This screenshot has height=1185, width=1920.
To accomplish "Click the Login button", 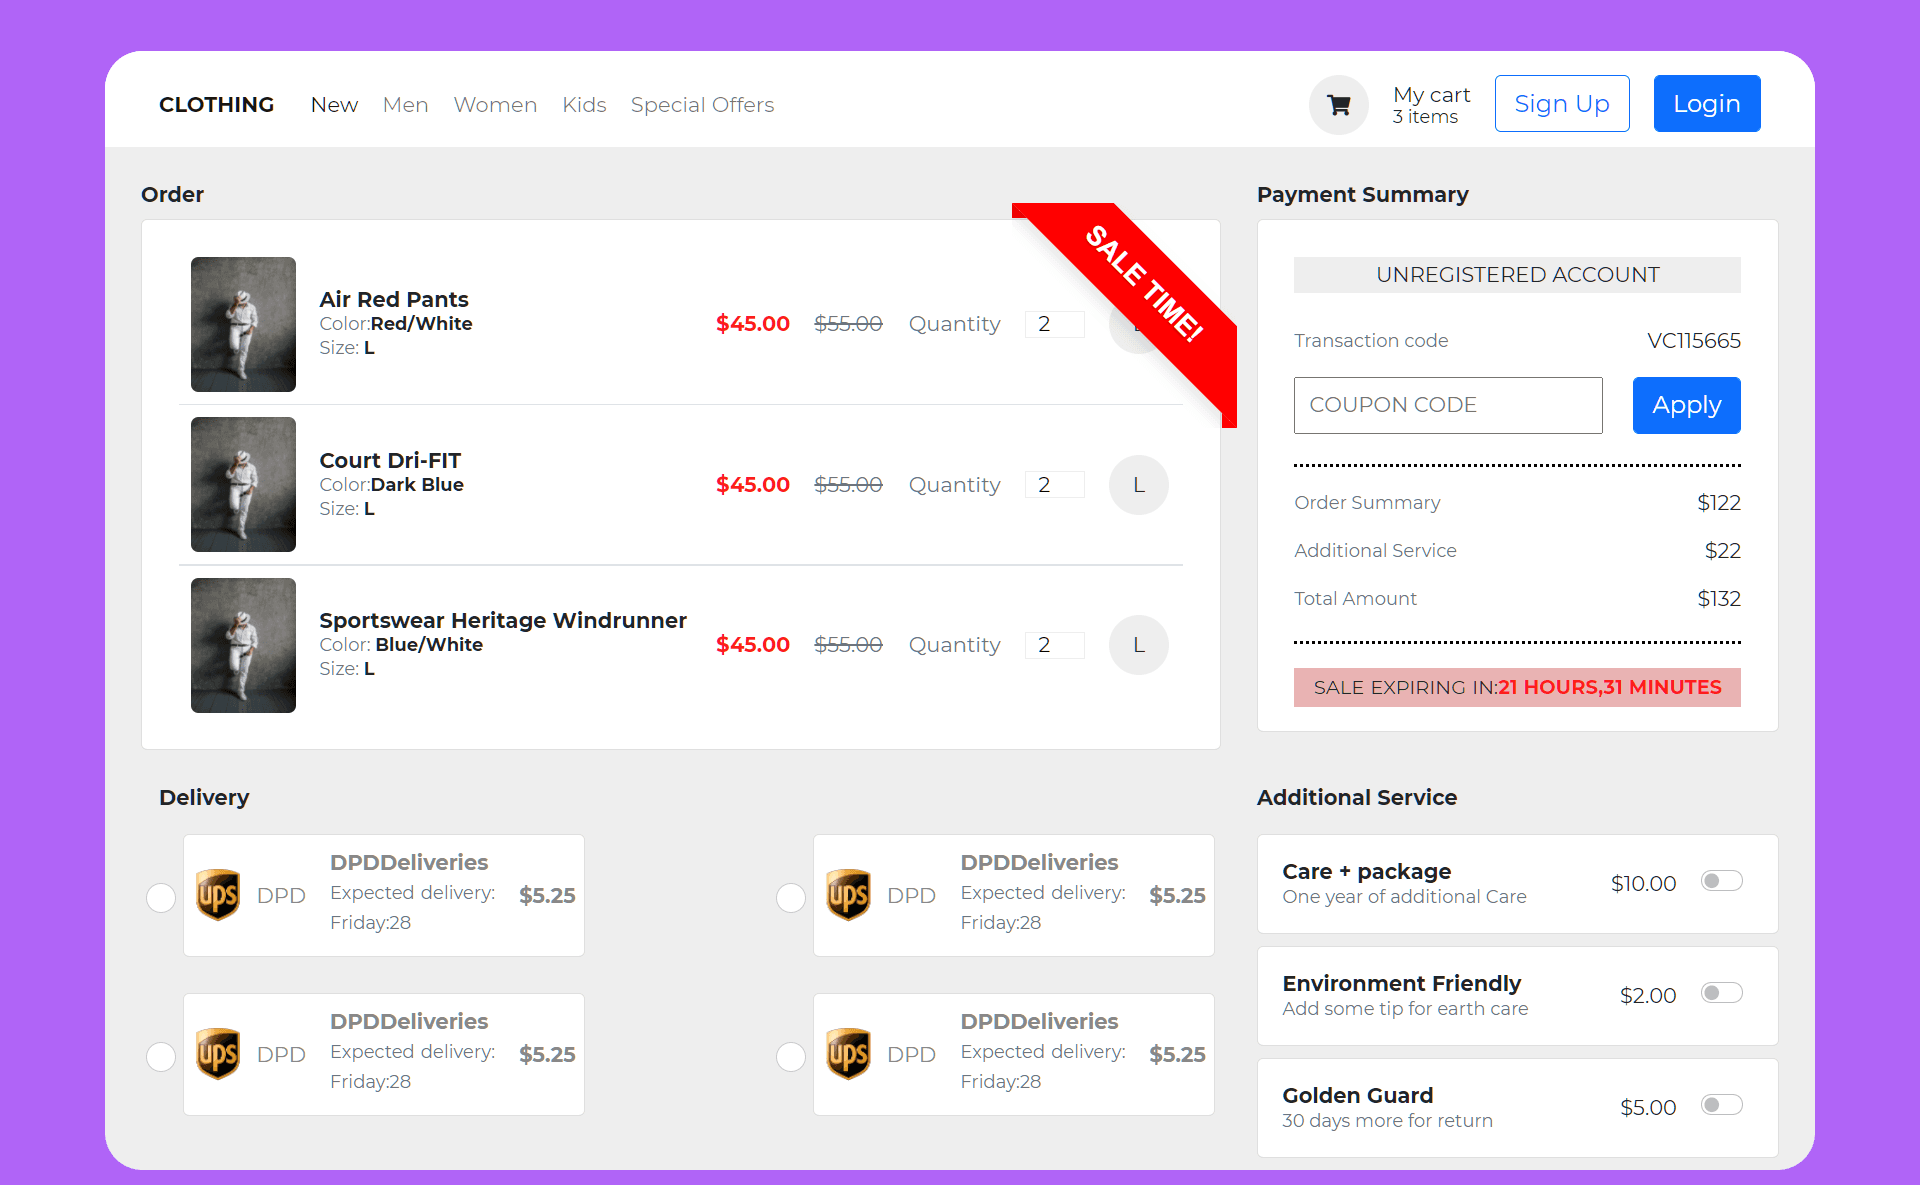I will [1706, 103].
